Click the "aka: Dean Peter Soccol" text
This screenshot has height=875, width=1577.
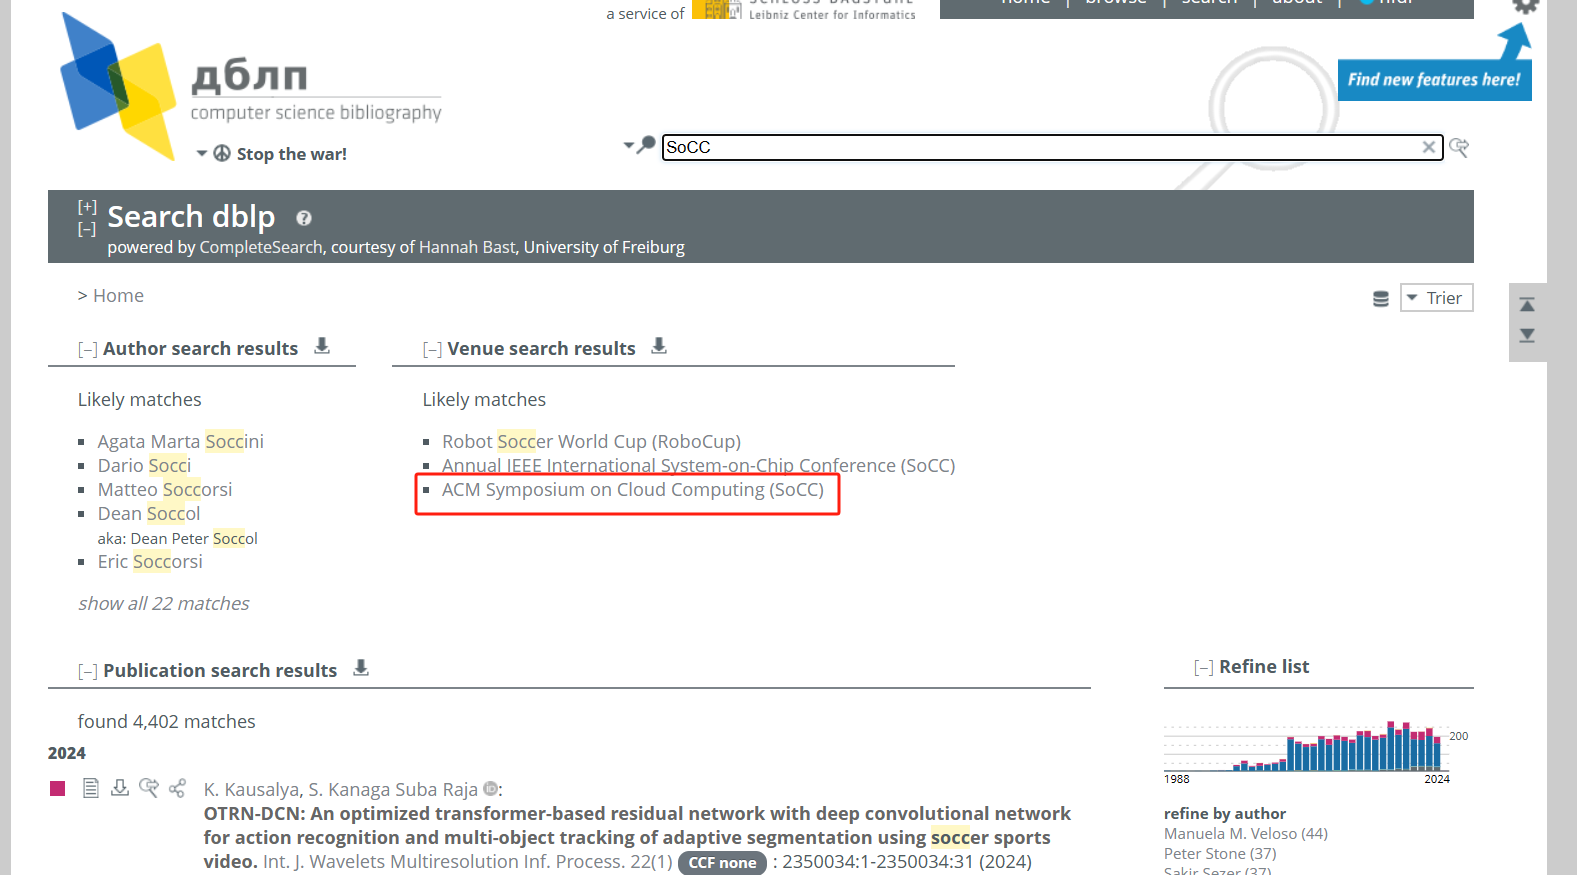[178, 539]
